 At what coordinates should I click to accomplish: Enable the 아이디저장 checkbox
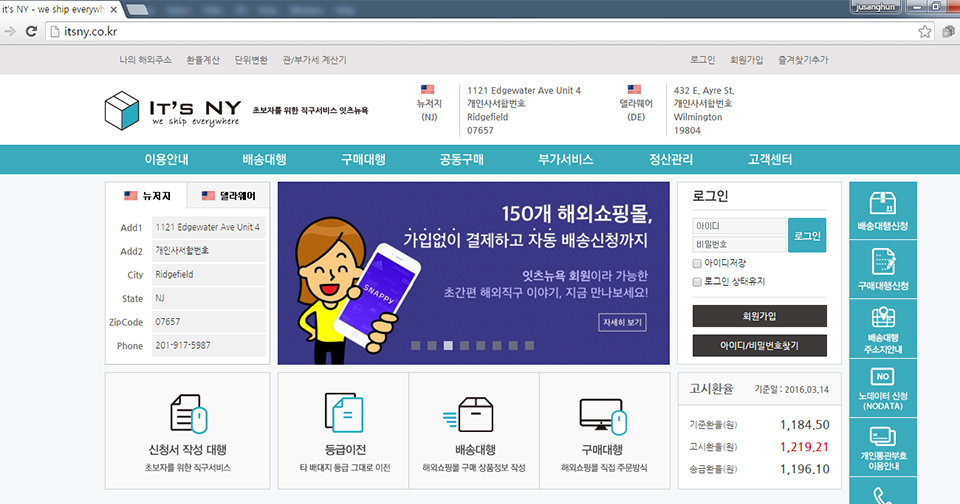[697, 263]
